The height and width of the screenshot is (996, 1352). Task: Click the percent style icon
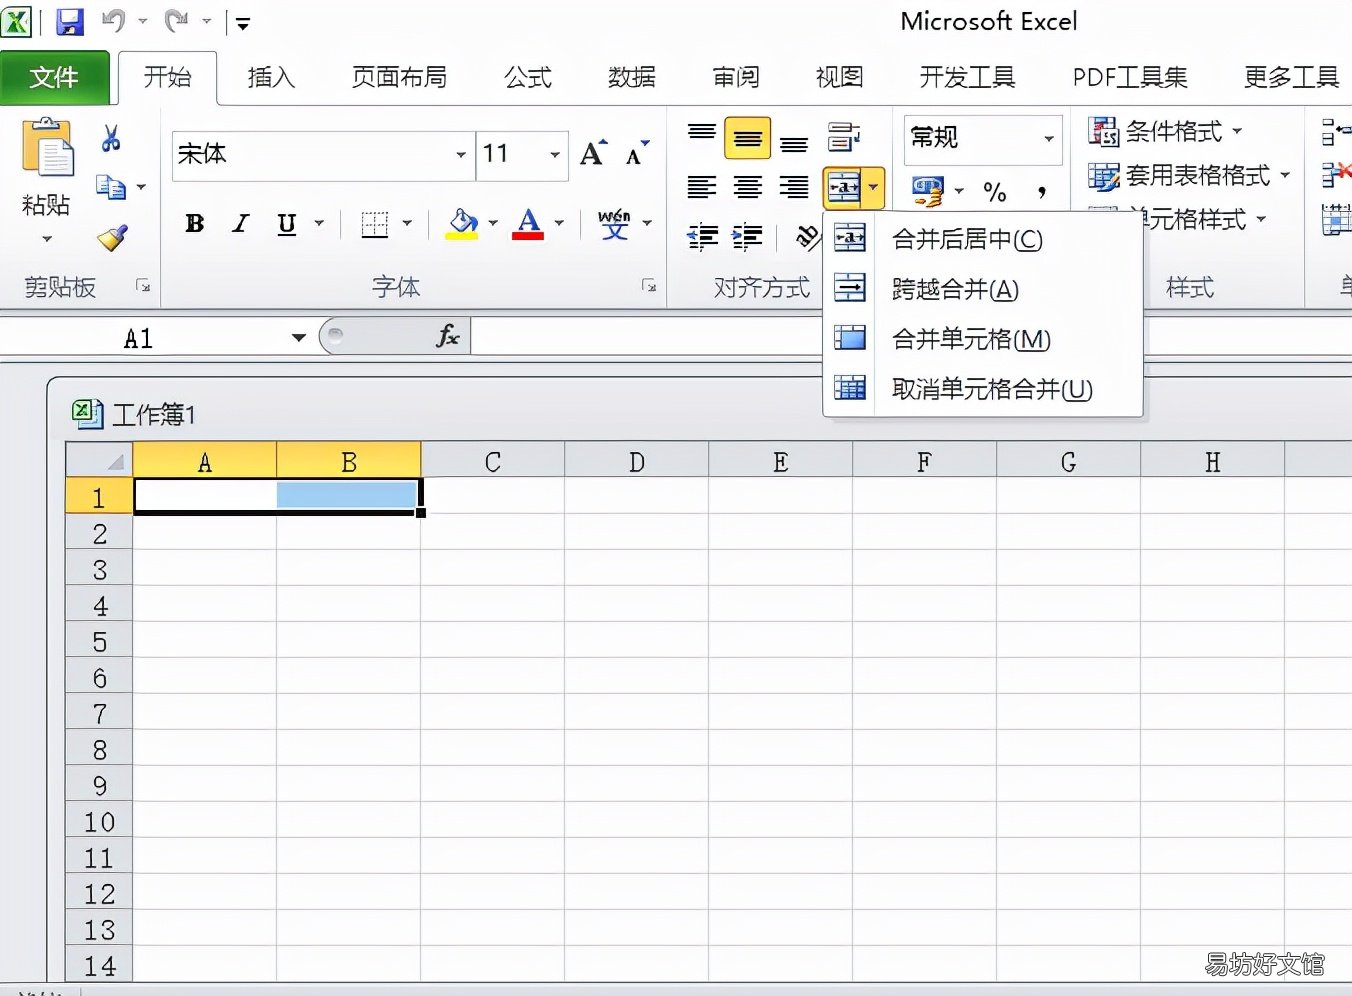995,191
